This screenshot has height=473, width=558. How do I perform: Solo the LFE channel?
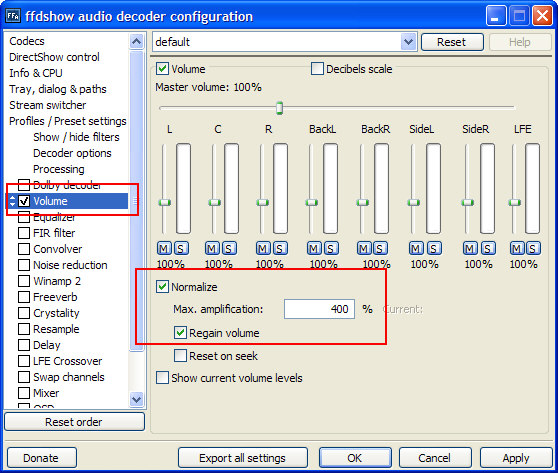(x=533, y=248)
